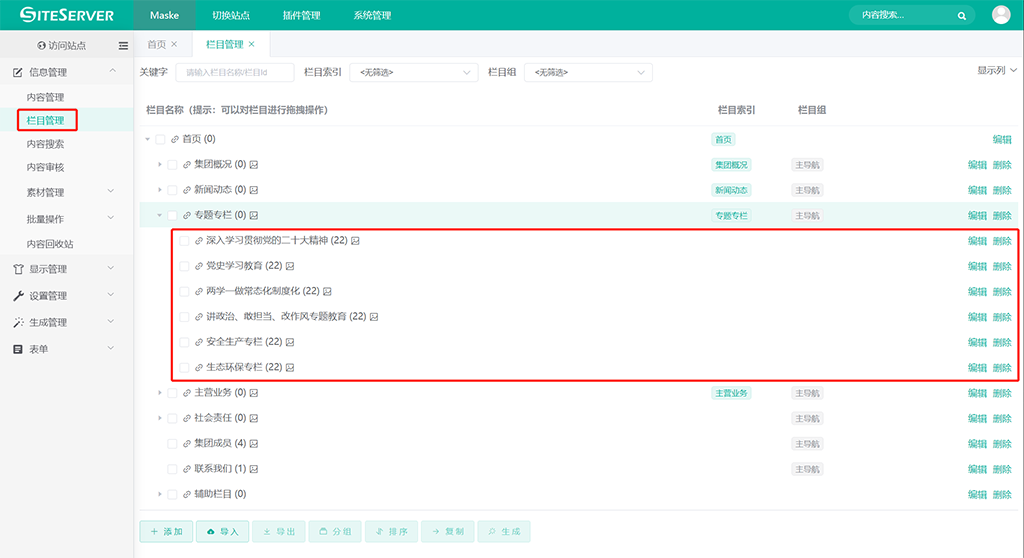Open 插件管理 in the top menu

coord(301,16)
